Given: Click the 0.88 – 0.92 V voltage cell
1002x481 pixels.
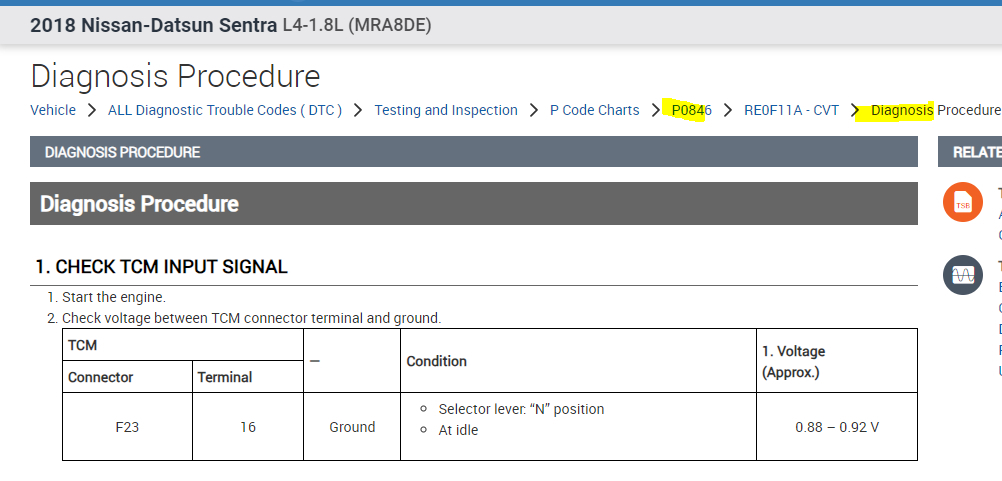Looking at the screenshot, I should [837, 427].
